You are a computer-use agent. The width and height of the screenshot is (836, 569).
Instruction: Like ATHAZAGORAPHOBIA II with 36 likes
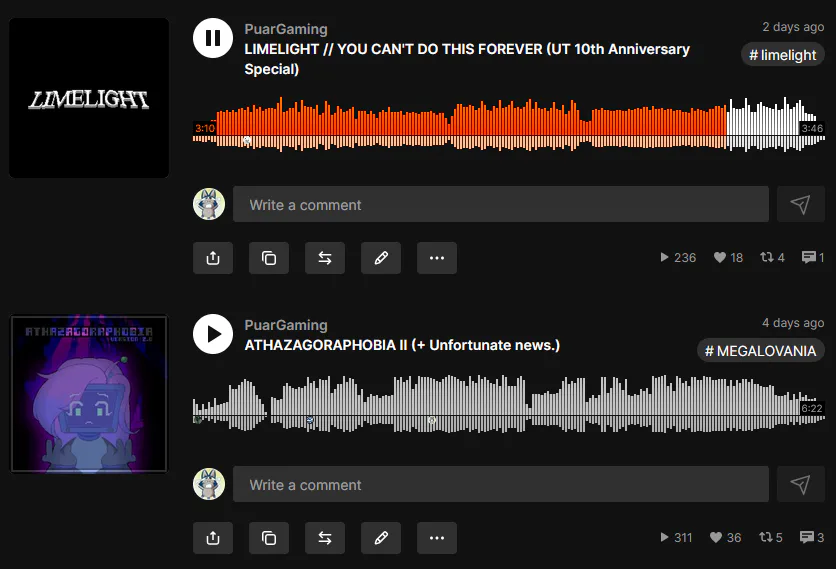click(x=725, y=538)
